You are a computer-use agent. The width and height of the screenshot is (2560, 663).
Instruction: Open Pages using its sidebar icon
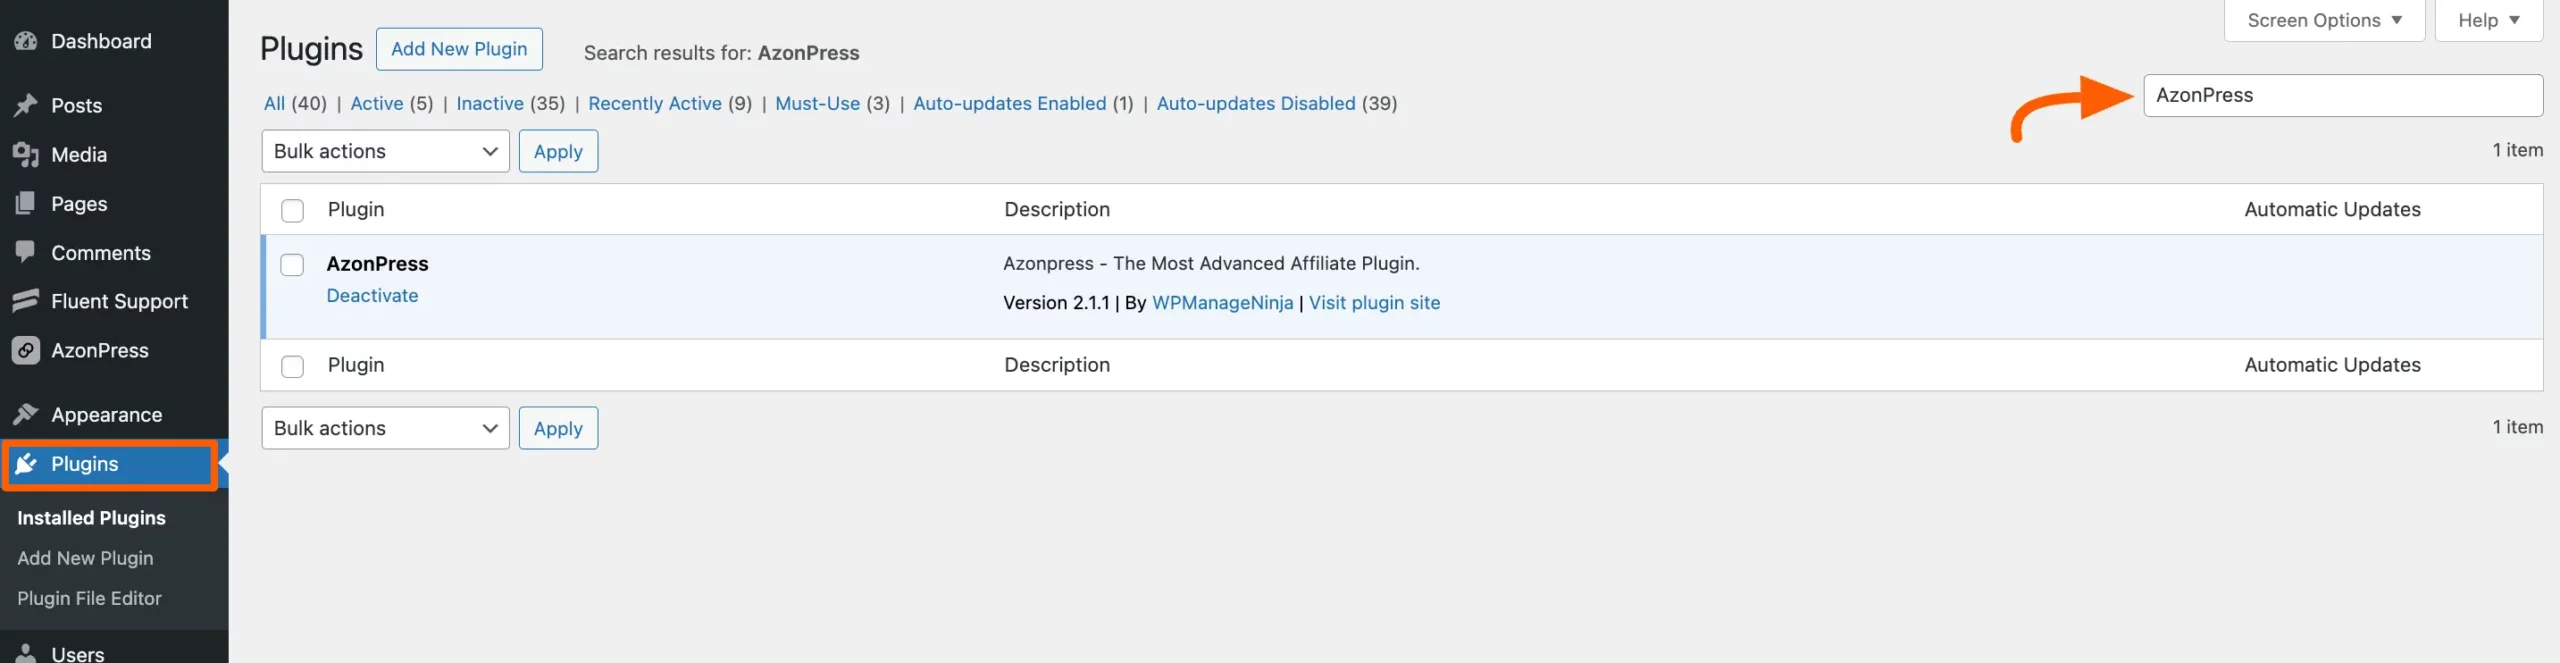[x=25, y=203]
